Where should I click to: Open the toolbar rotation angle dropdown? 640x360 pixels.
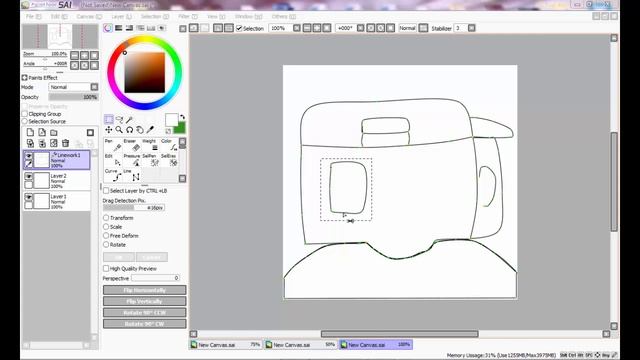pos(360,28)
